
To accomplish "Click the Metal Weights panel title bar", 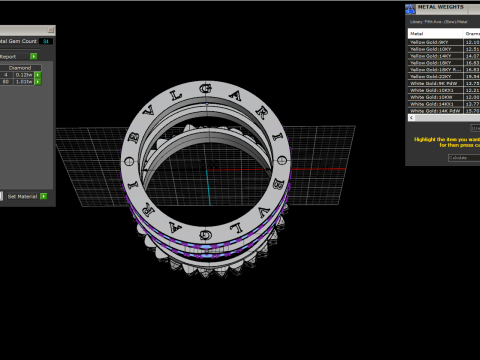I will point(443,9).
